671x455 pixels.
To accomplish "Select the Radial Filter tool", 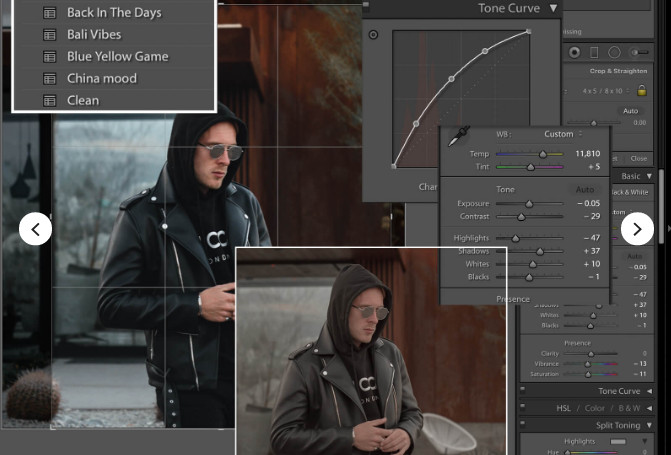I will (614, 52).
